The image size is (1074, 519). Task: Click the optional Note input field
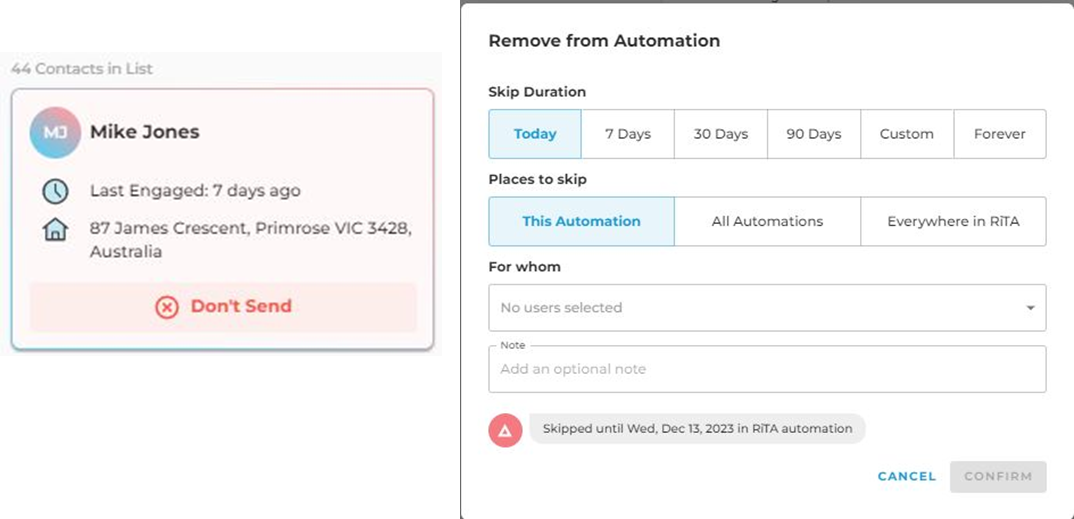coord(767,369)
